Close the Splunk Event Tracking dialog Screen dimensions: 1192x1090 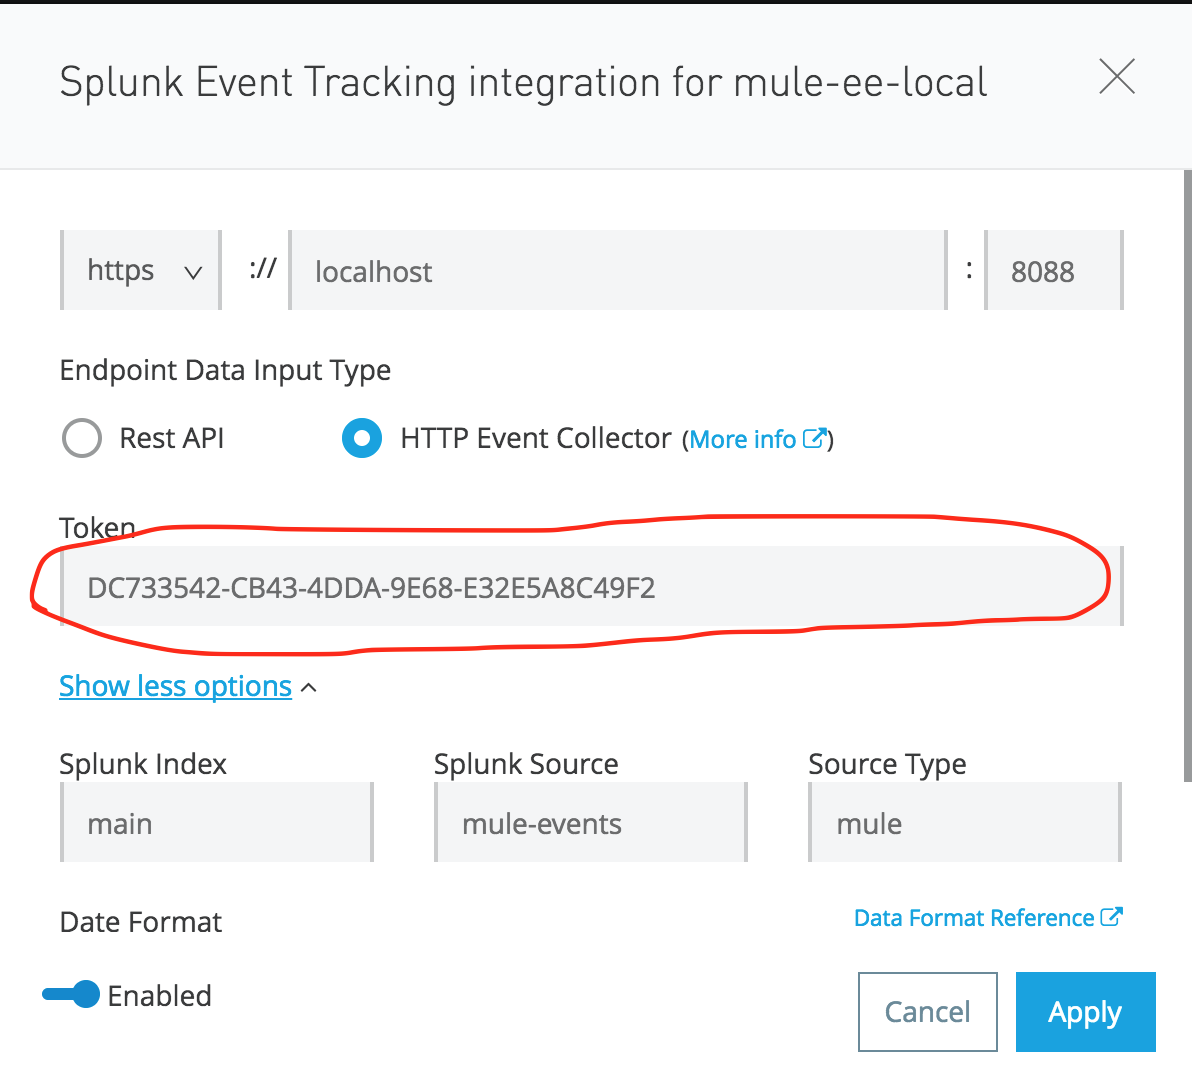[1116, 77]
